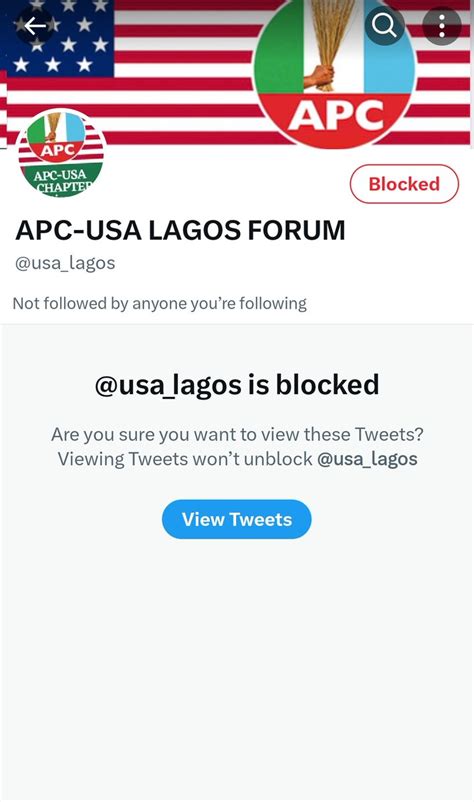Open the bold @usa_lagos mention in warning
Image resolution: width=474 pixels, height=802 pixels.
(x=367, y=459)
